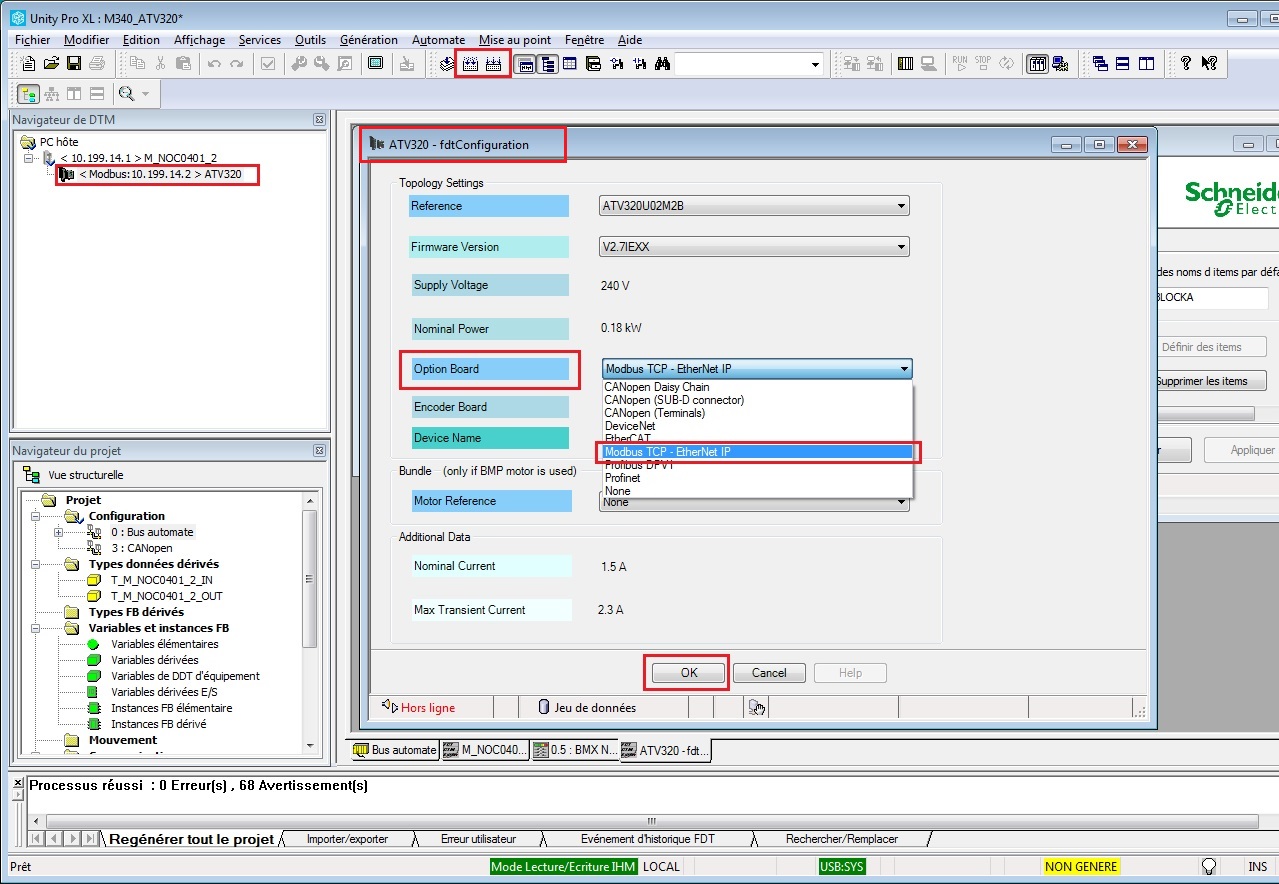Select 3 : CANopen in project tree

pos(142,548)
